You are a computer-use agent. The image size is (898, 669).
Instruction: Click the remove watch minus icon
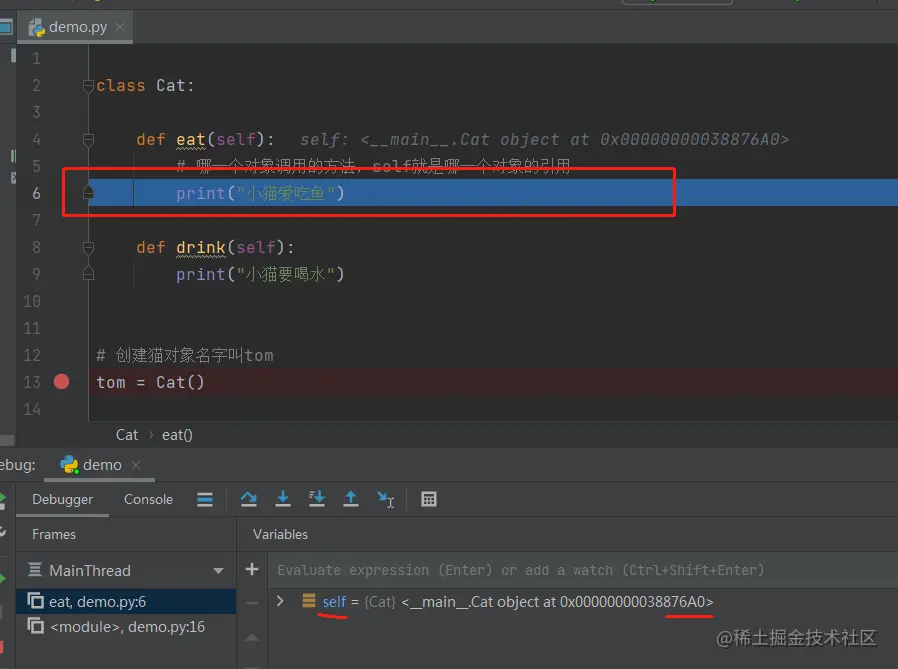252,603
